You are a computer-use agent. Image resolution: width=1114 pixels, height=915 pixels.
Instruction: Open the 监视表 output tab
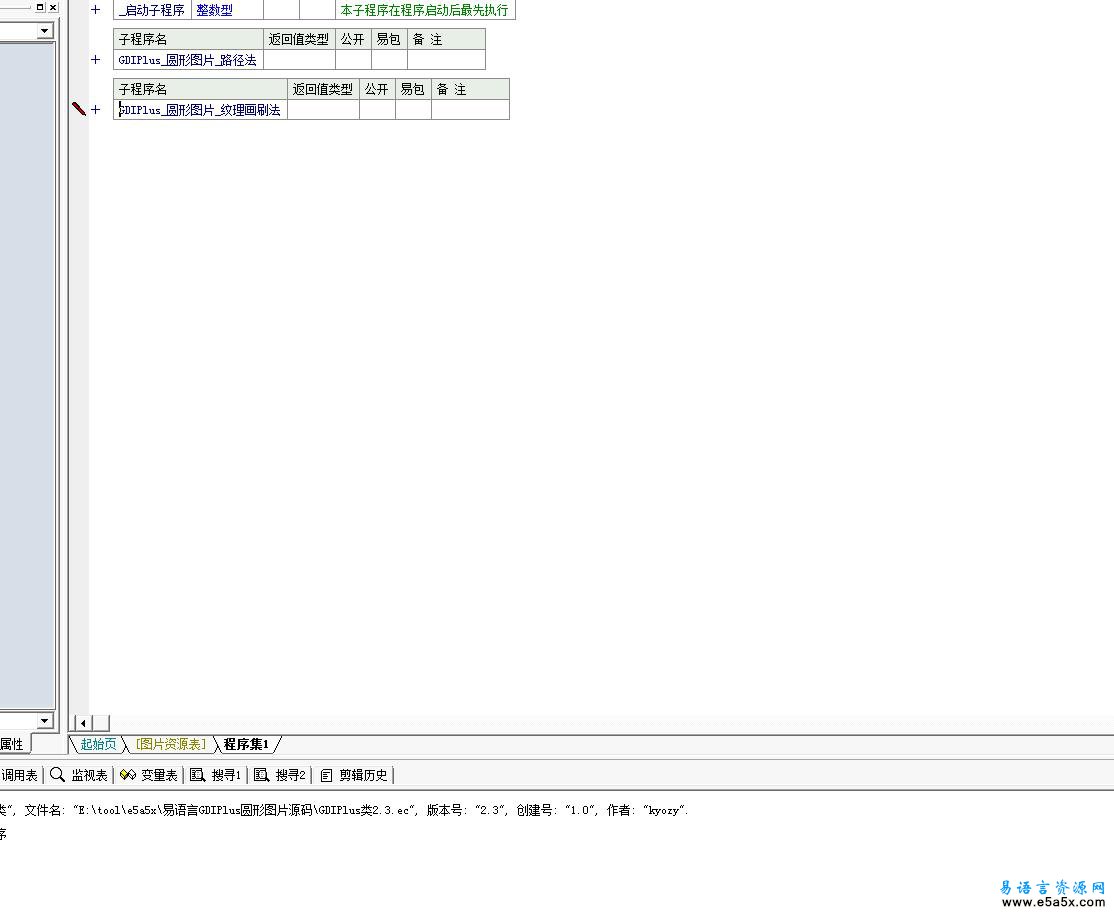coord(79,775)
